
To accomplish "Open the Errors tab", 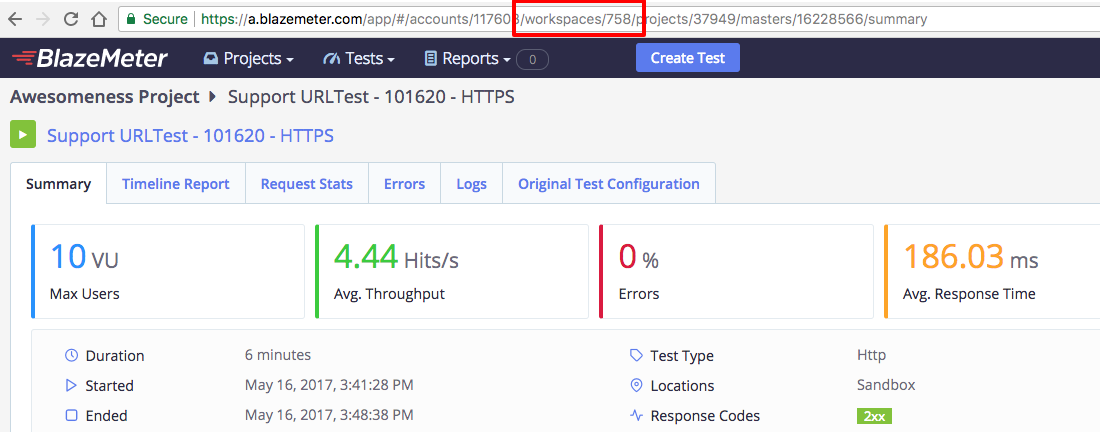I will coord(404,184).
